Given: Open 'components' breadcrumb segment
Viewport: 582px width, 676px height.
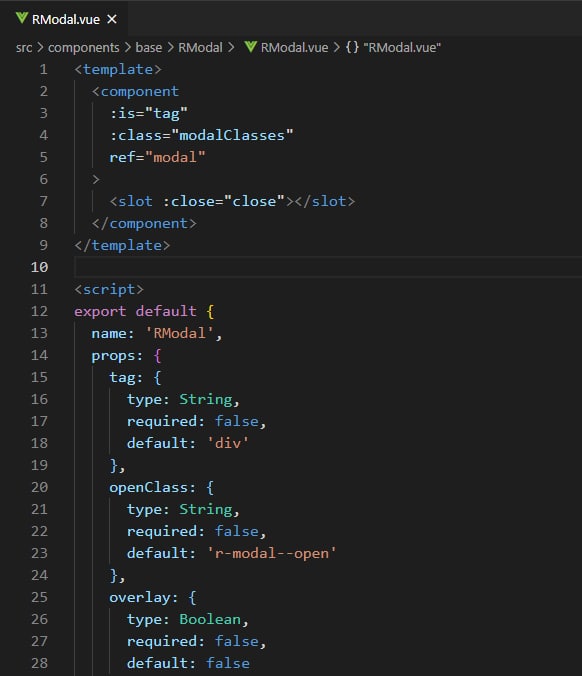Looking at the screenshot, I should click(x=84, y=47).
